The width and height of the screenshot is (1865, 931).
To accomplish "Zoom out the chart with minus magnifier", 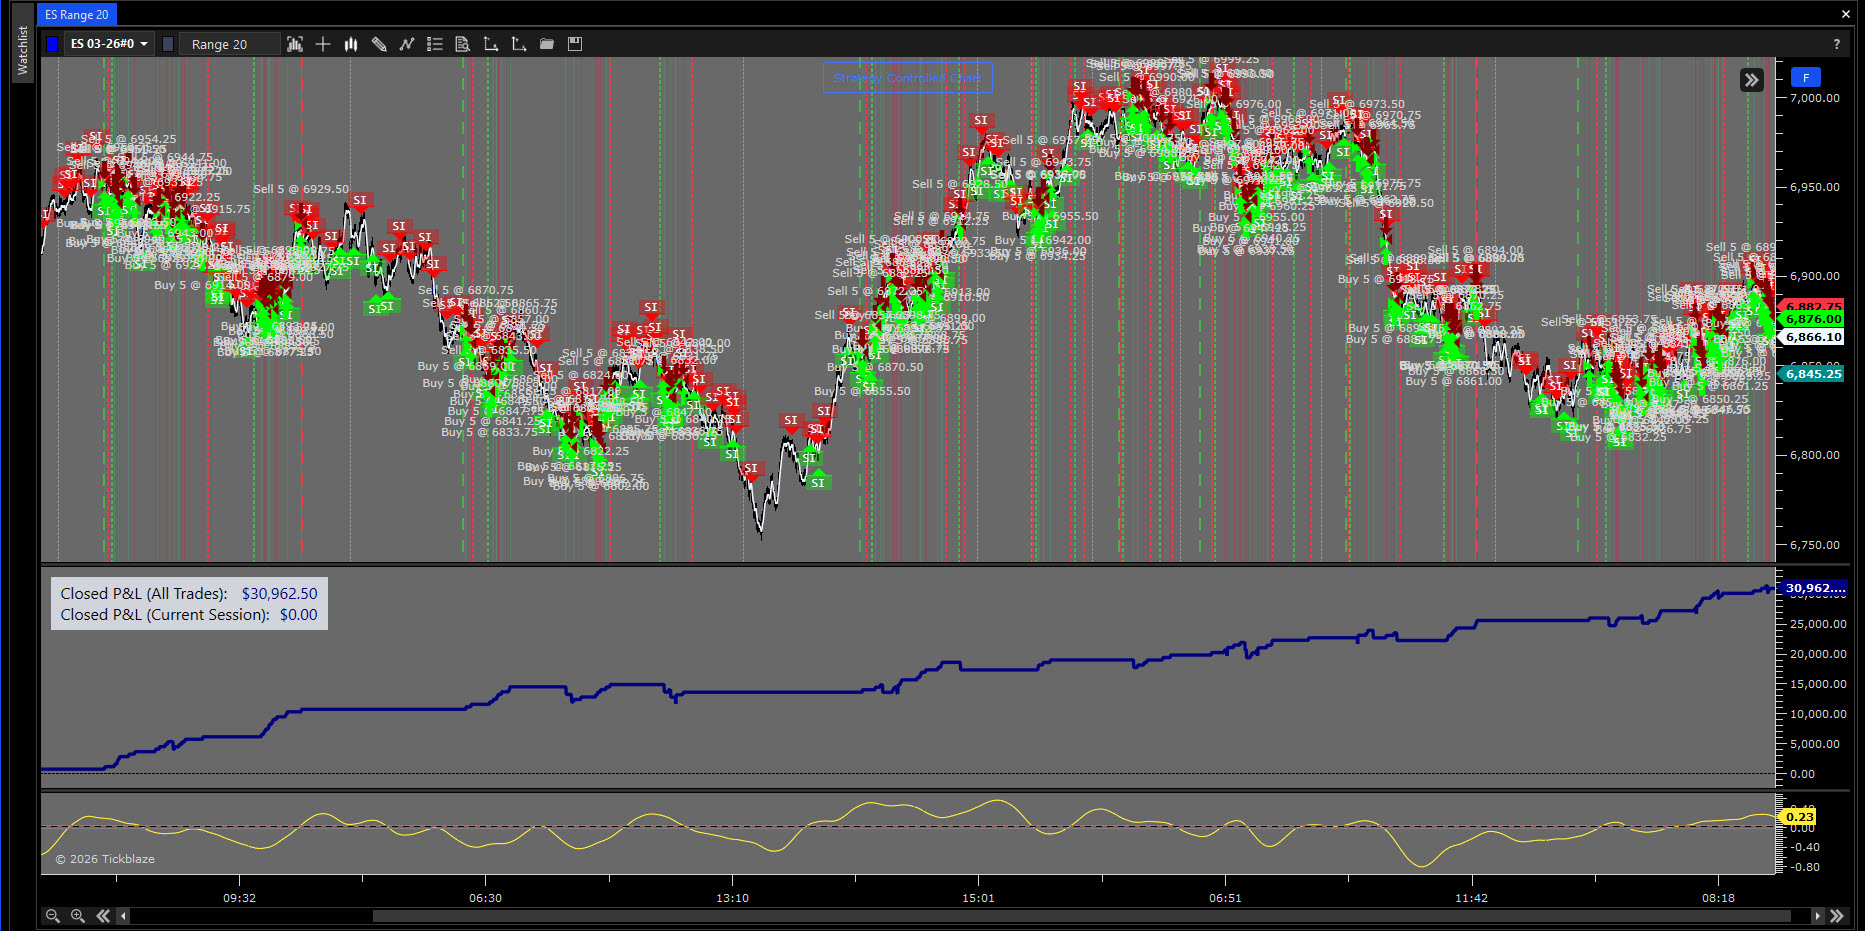I will point(53,916).
